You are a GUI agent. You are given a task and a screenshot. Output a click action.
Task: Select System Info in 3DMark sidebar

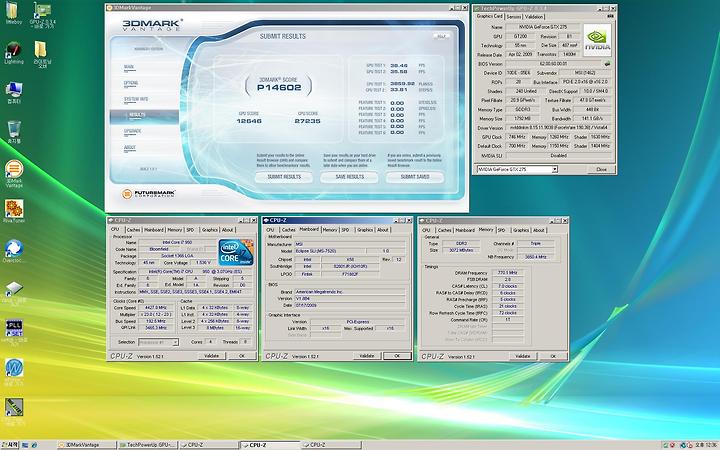136,99
